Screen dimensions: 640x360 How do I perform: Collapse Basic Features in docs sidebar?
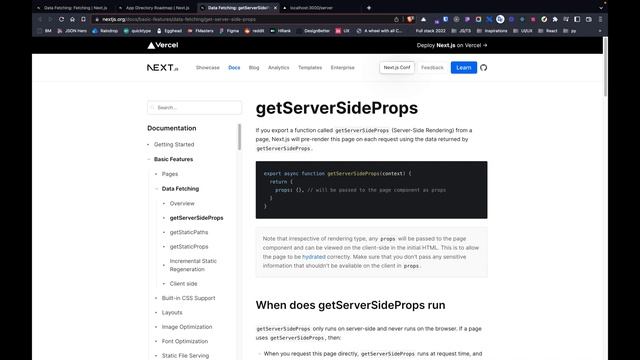173,159
